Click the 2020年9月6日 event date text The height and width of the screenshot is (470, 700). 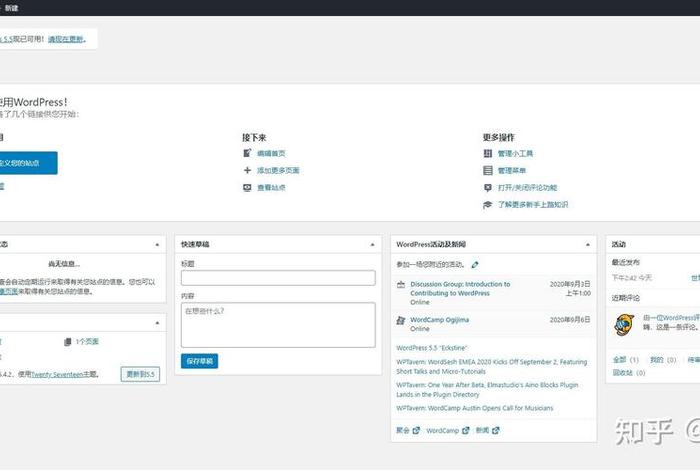point(570,320)
